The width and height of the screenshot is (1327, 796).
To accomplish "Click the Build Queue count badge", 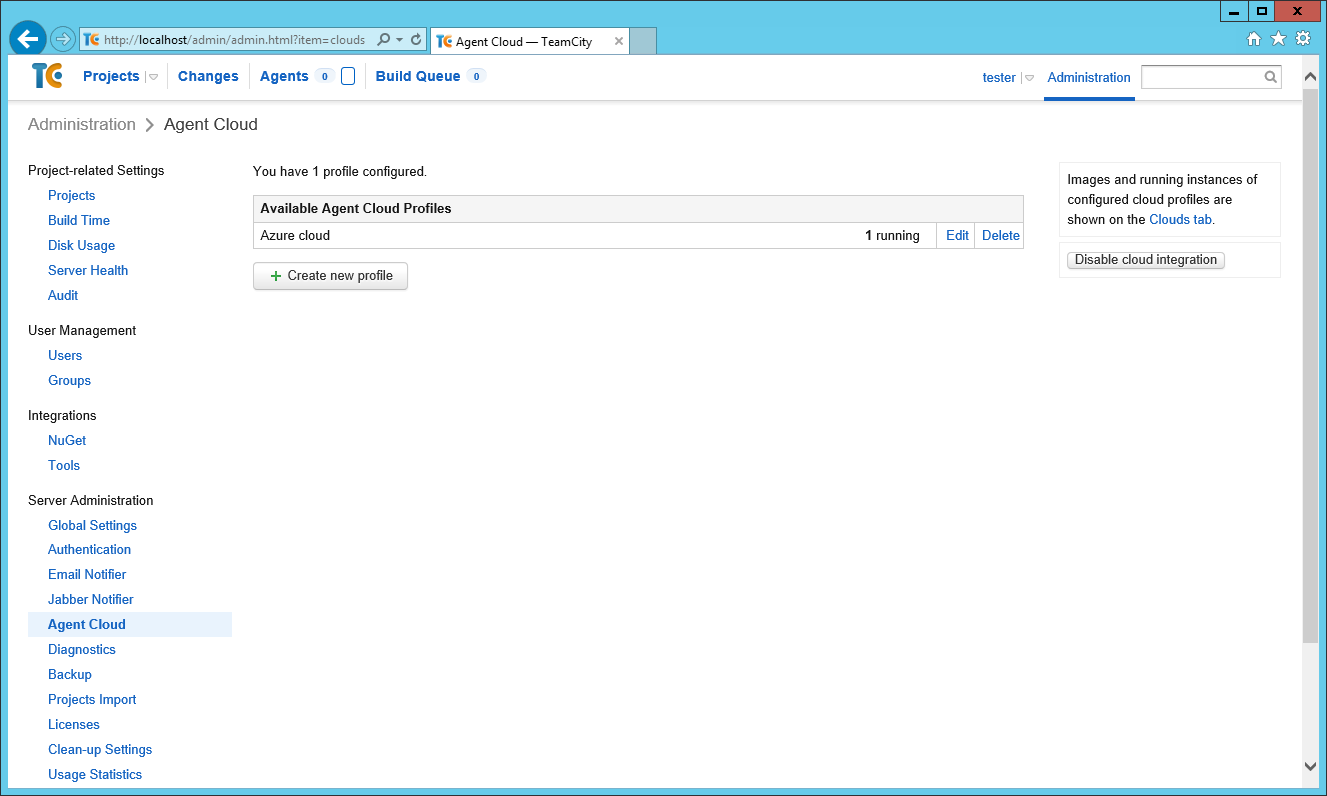I will click(x=476, y=76).
